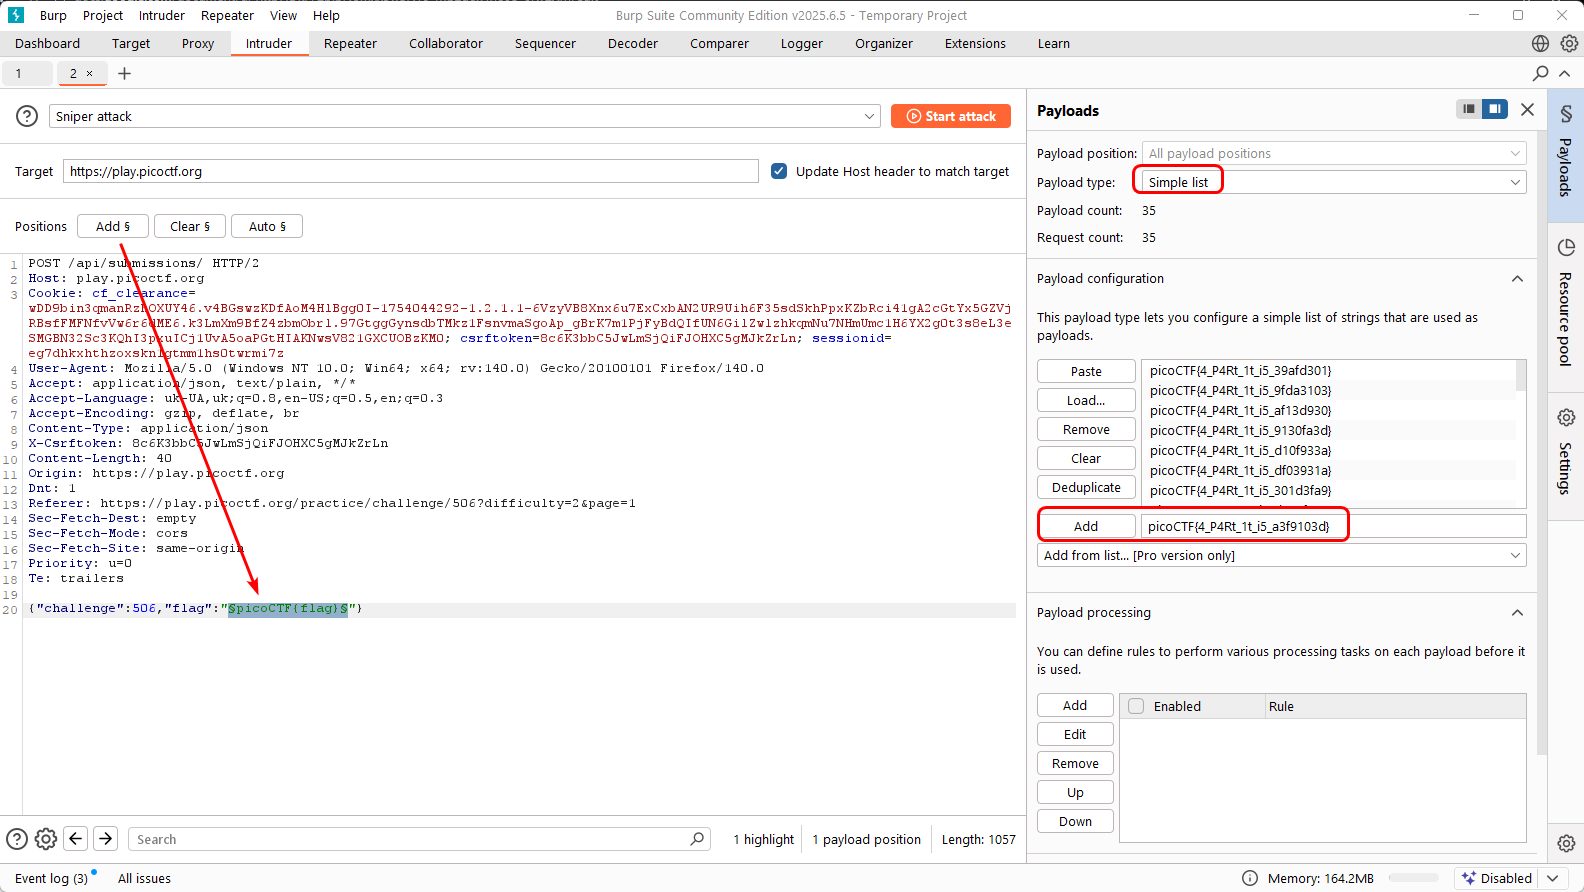Click the forward arrow near search

point(106,839)
